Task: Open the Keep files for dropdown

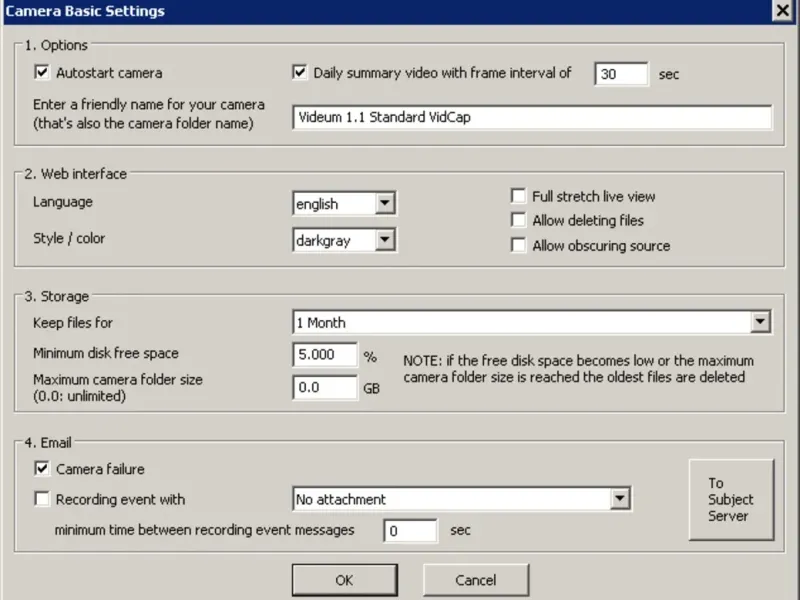Action: click(x=761, y=322)
